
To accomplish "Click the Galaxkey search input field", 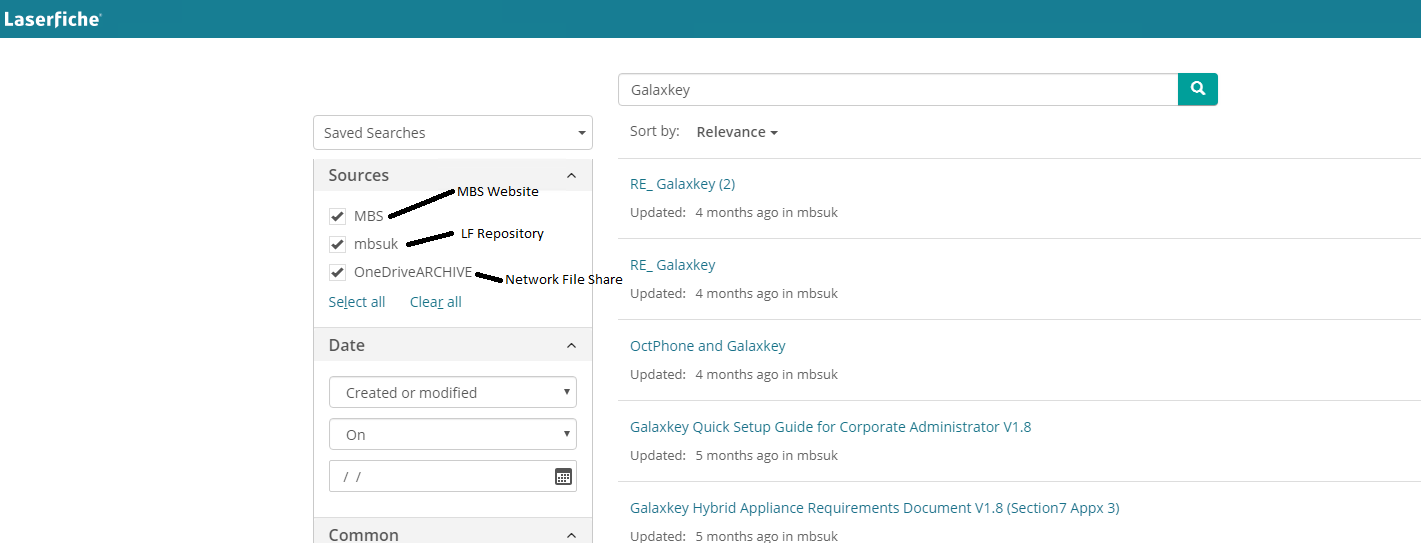I will click(898, 89).
